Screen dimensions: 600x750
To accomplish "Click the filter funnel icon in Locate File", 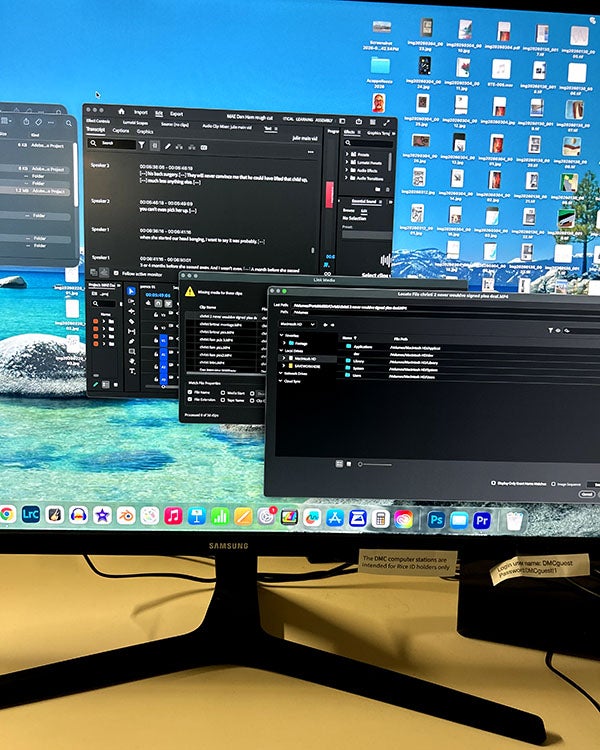I will (x=551, y=330).
